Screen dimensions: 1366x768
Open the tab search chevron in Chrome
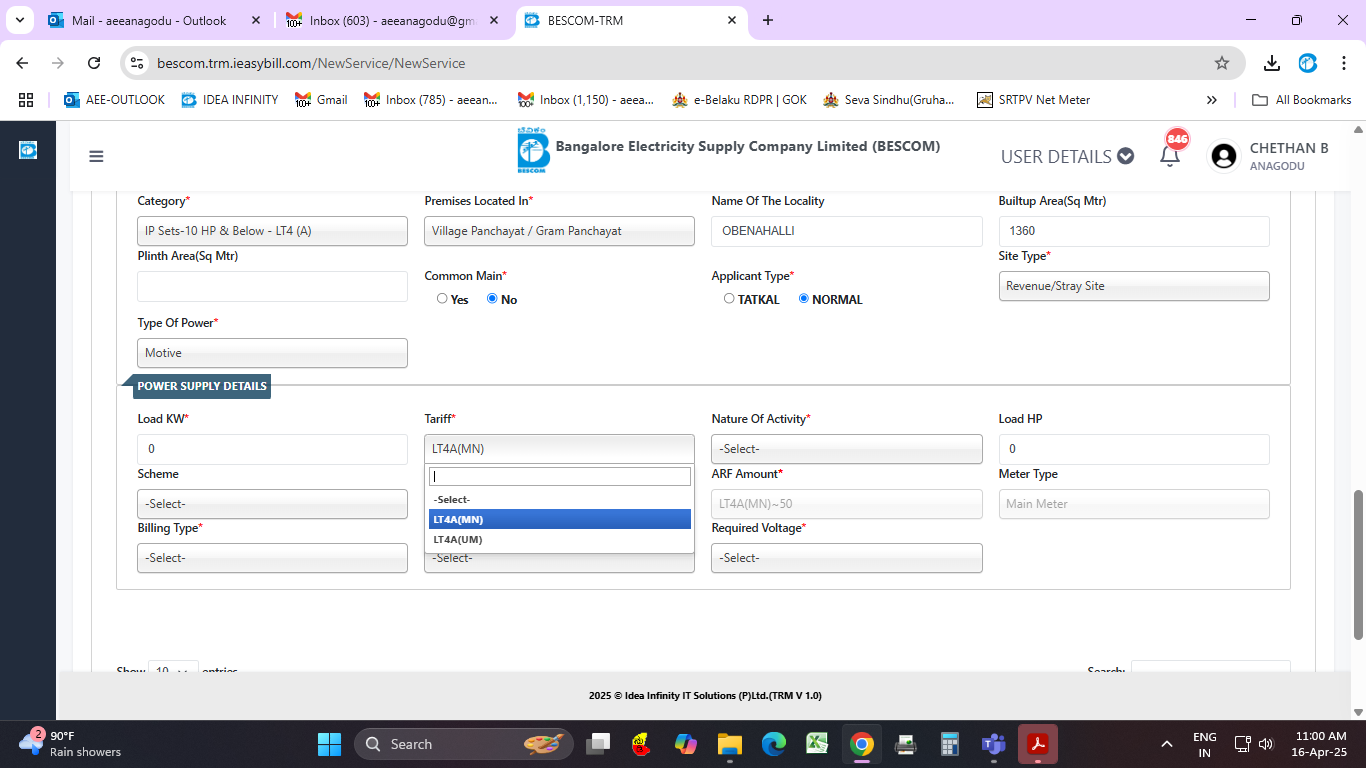(x=20, y=20)
